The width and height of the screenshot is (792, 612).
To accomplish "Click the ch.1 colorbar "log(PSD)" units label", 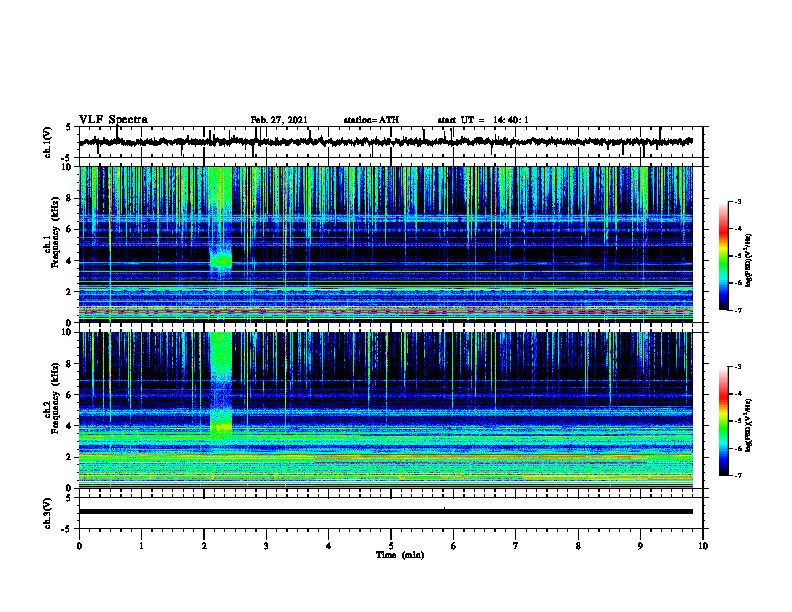I will [749, 261].
